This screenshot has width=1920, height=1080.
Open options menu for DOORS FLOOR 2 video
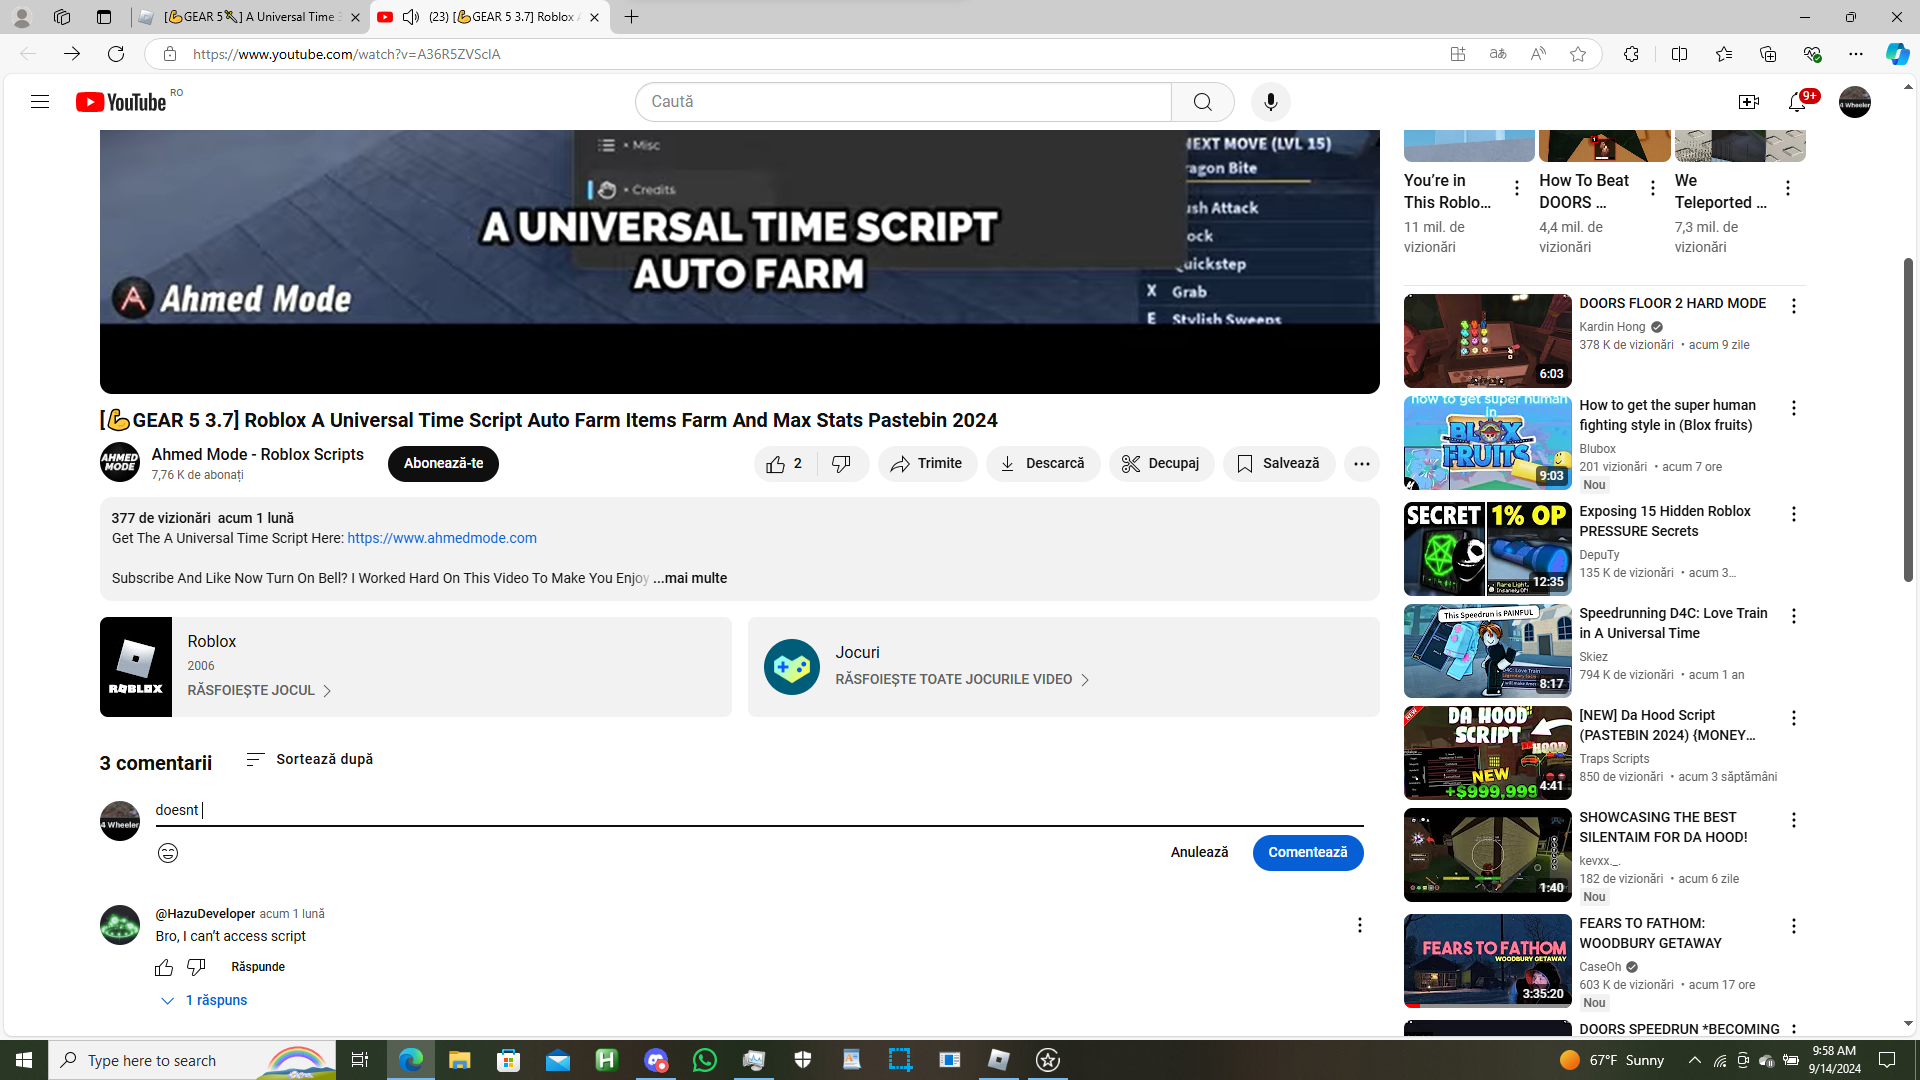1793,306
